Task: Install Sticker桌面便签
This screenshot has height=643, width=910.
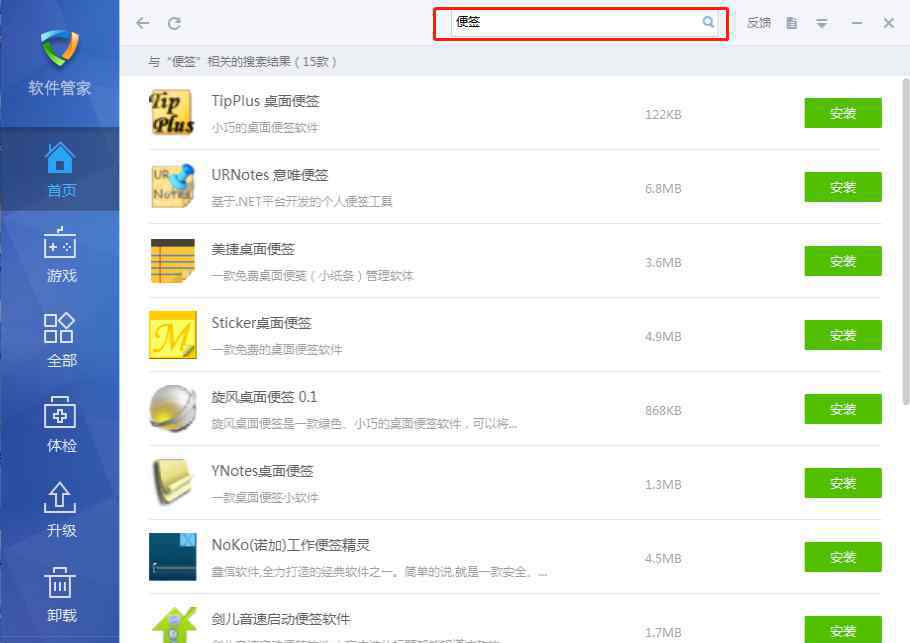Action: [843, 335]
